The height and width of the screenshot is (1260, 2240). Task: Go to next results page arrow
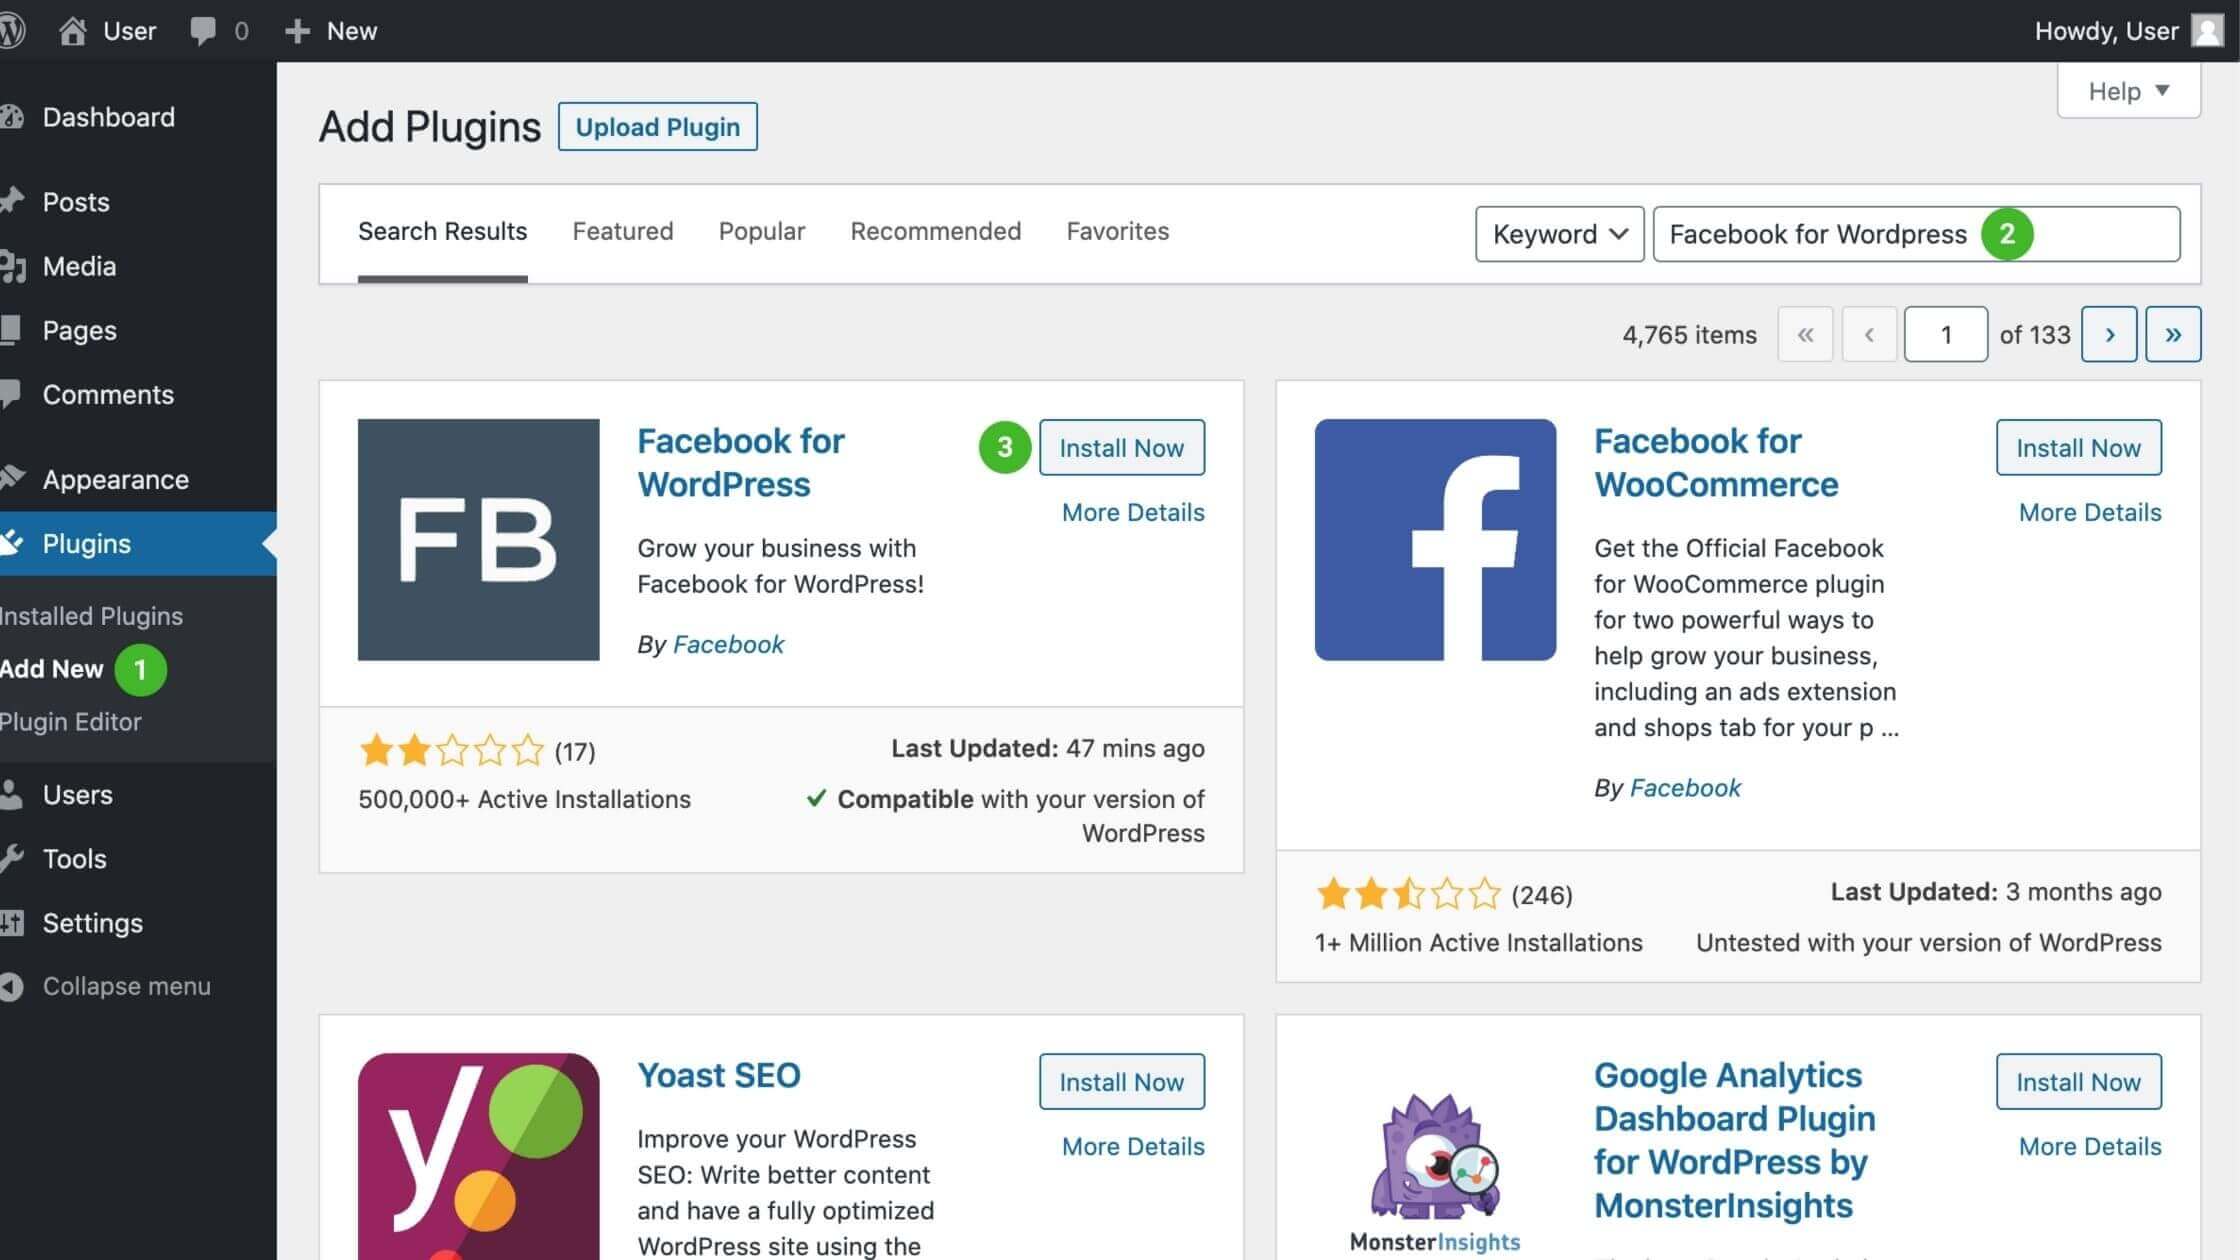[2109, 334]
